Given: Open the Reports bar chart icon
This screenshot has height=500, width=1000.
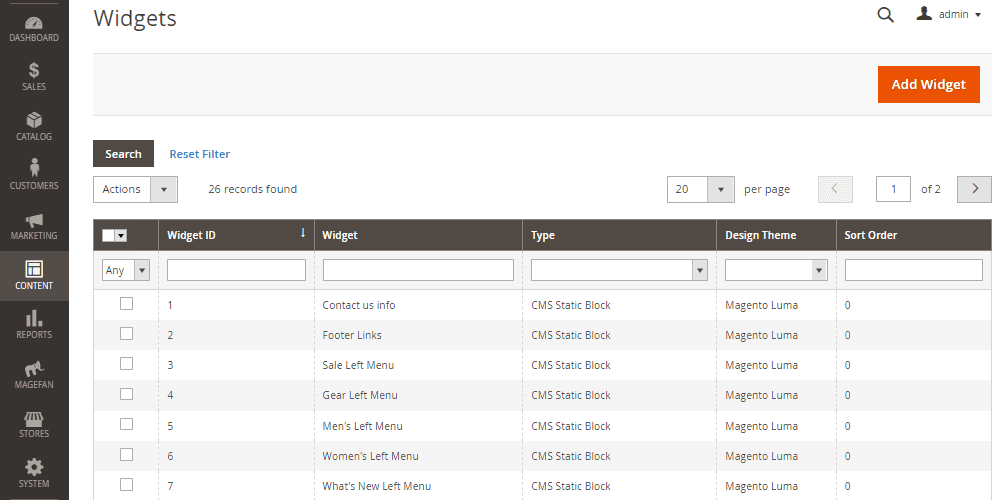Looking at the screenshot, I should pyautogui.click(x=34, y=324).
